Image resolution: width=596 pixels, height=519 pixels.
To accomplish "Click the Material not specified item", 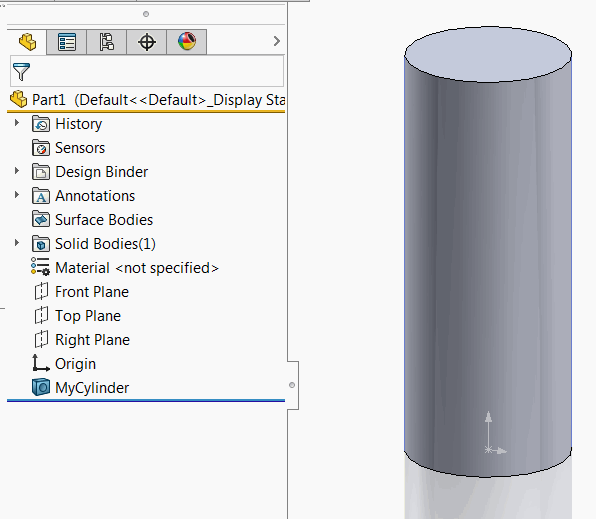I will (125, 268).
